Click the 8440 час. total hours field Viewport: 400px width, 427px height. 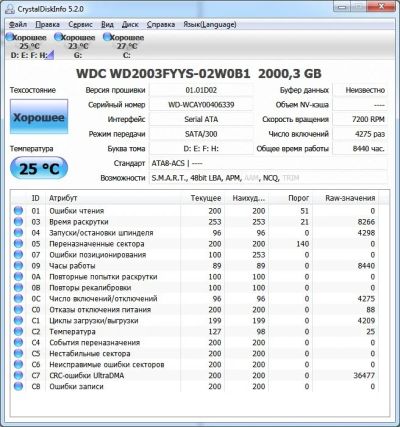pos(360,149)
